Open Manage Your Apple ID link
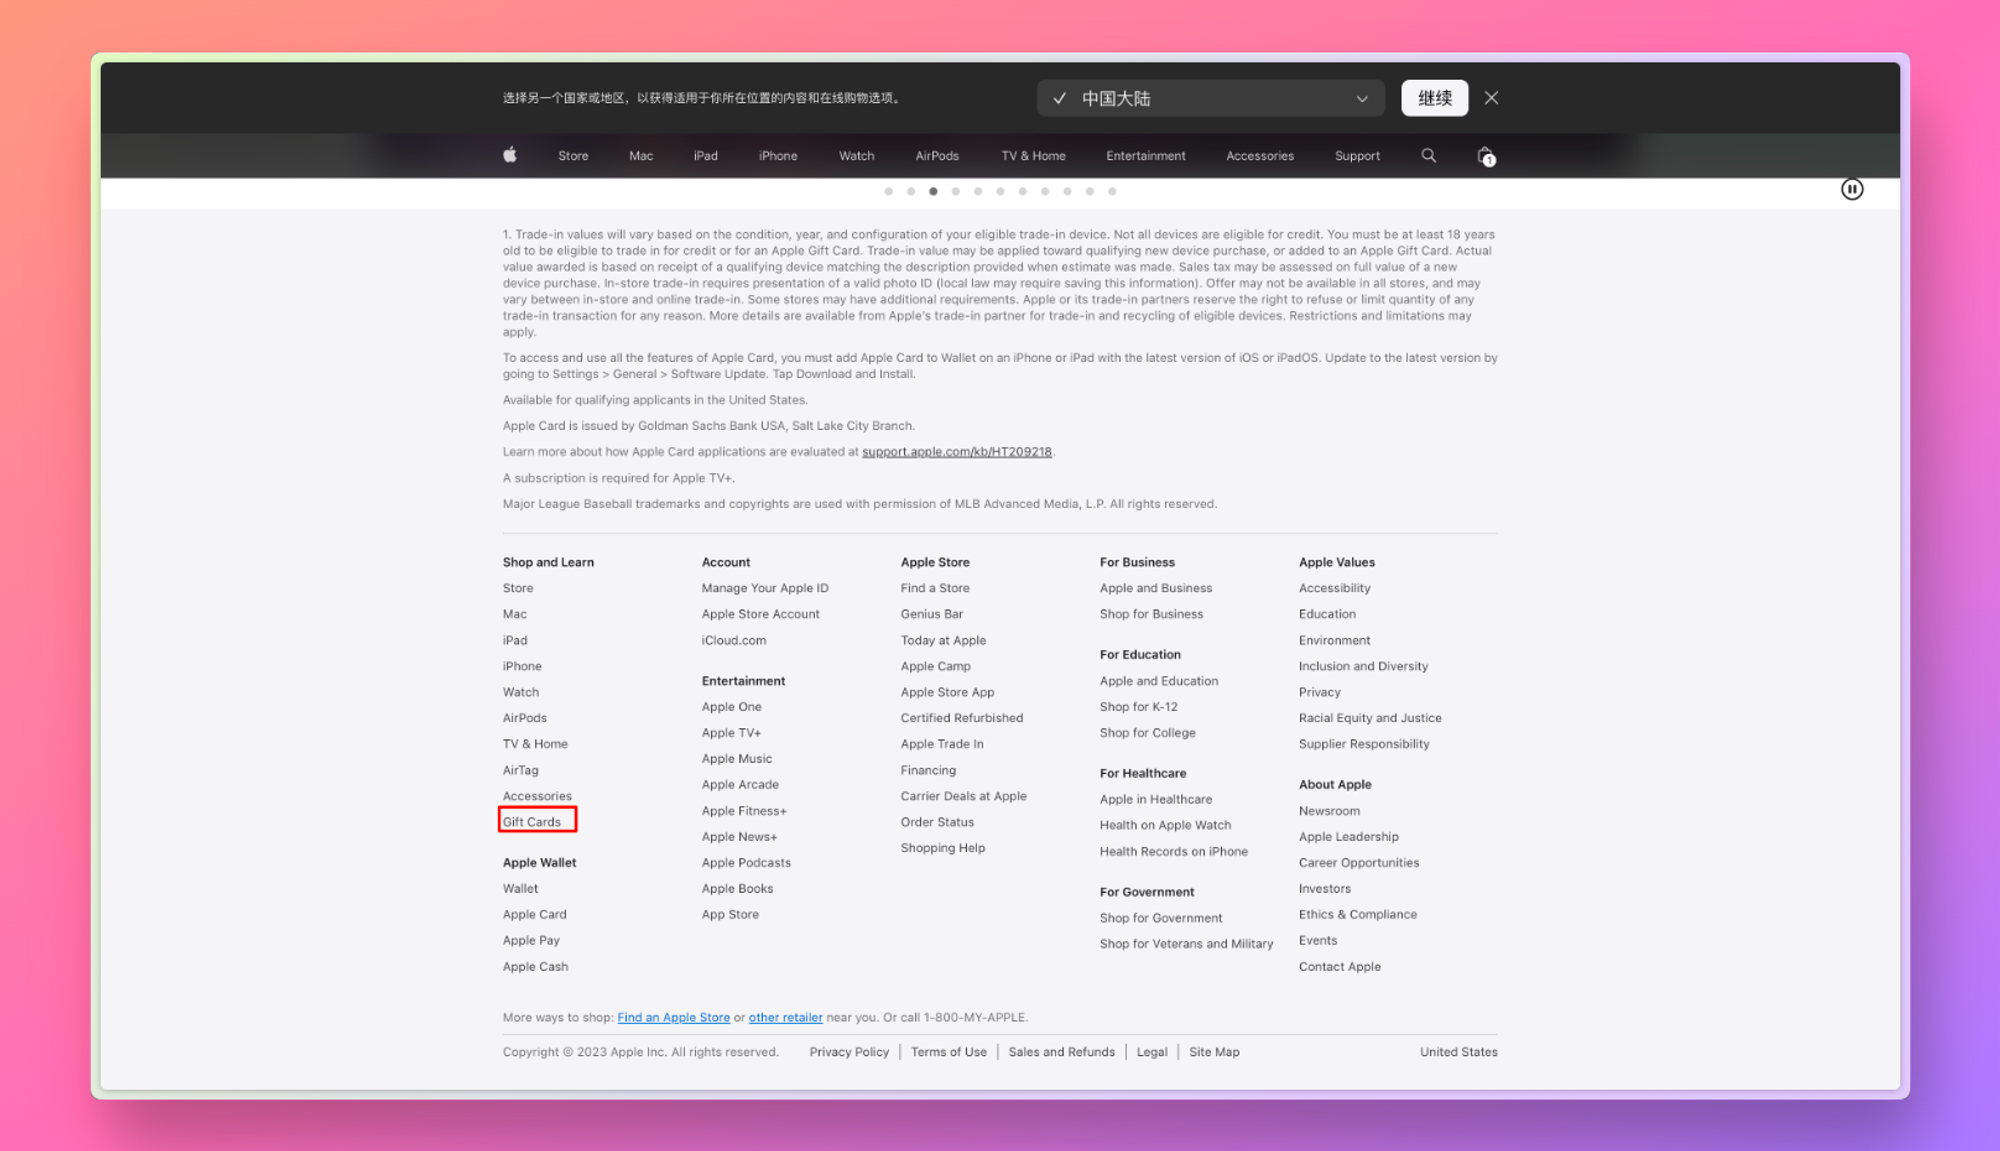The width and height of the screenshot is (2000, 1151). pyautogui.click(x=765, y=588)
